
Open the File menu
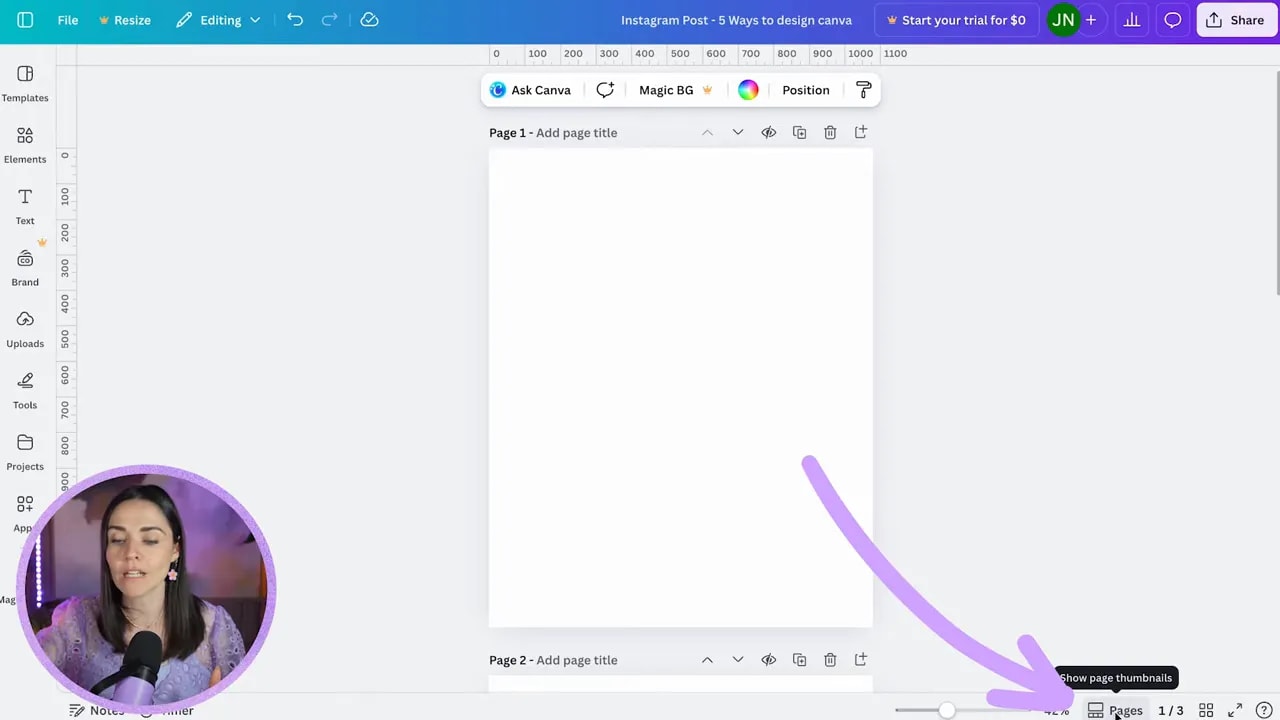tap(67, 20)
